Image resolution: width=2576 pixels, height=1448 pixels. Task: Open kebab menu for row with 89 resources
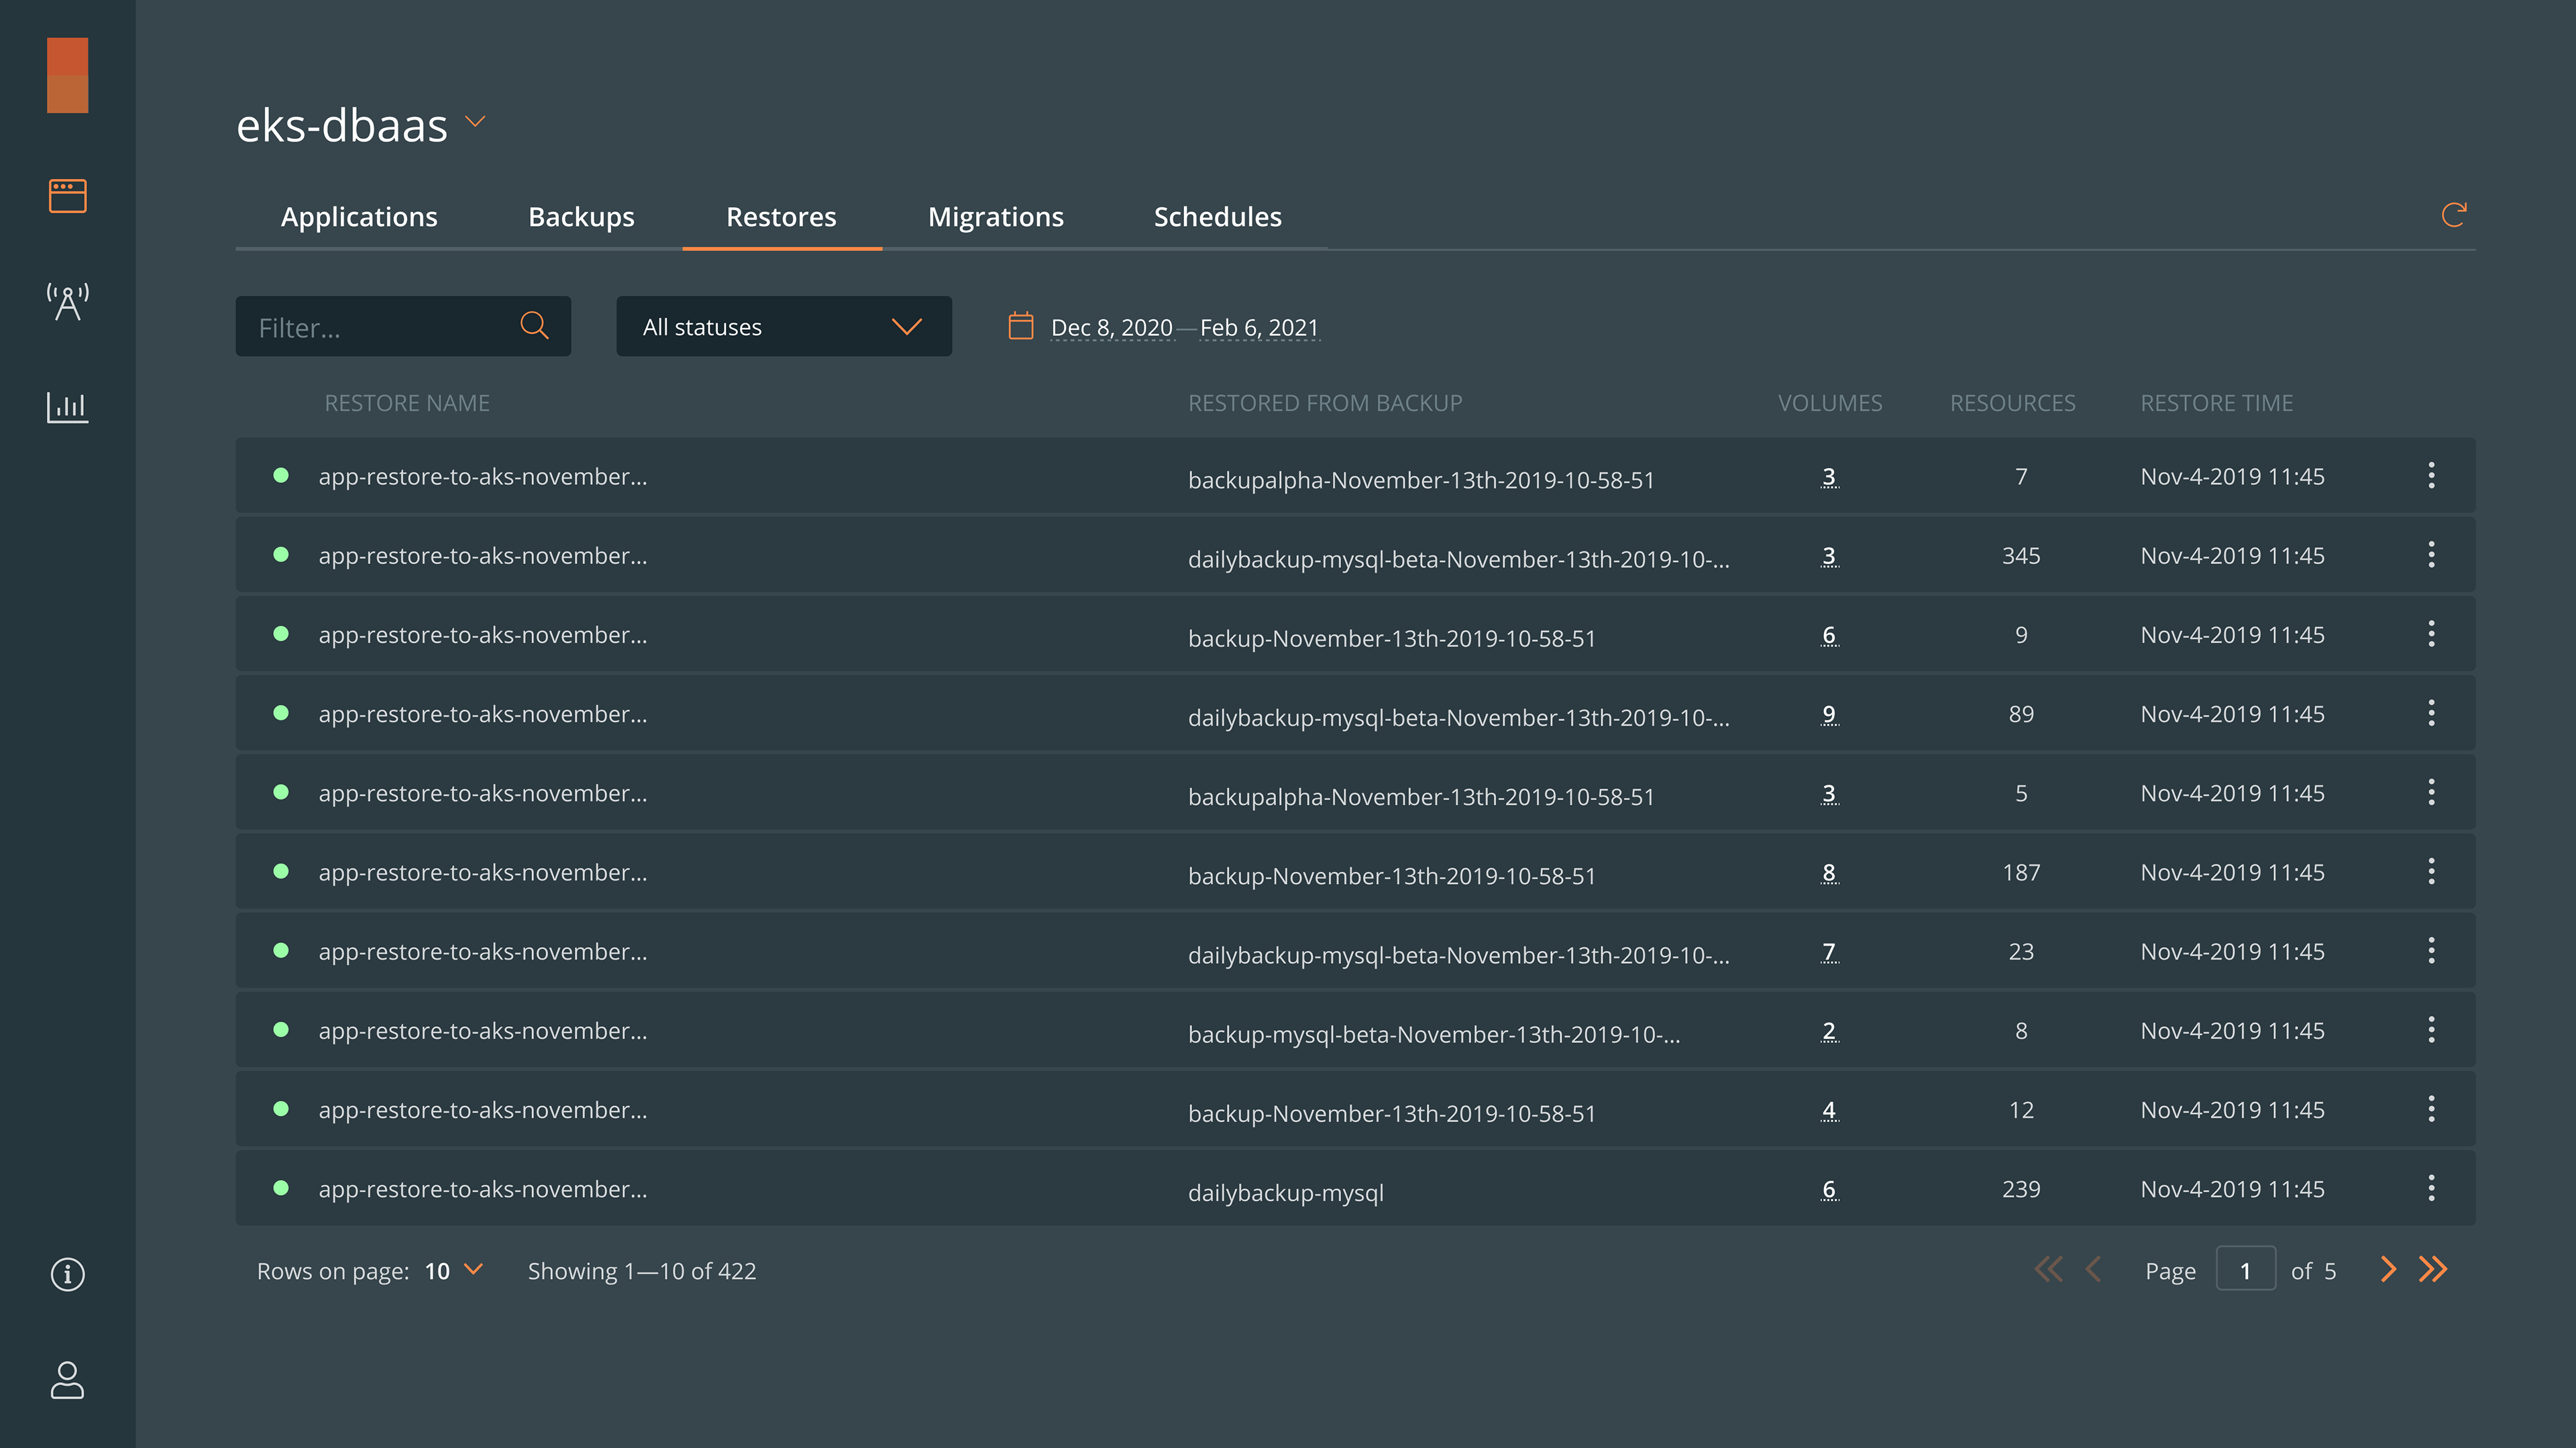pos(2432,713)
